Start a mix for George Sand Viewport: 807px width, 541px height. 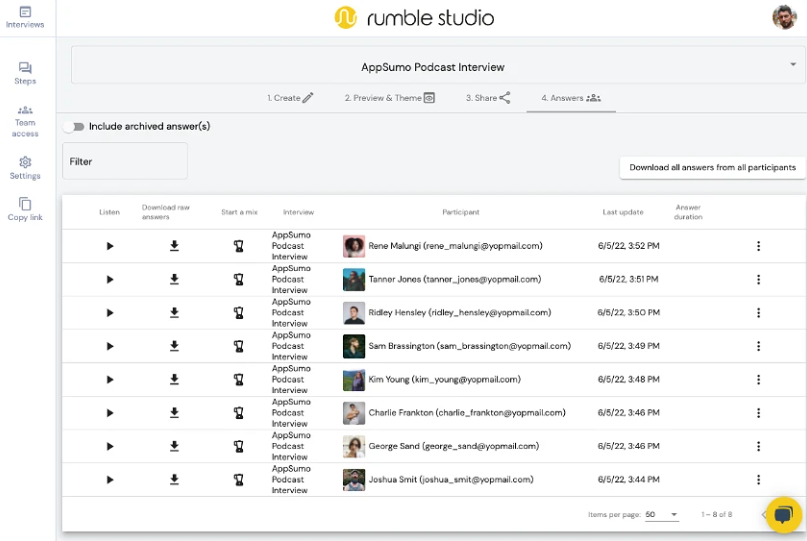(x=238, y=446)
